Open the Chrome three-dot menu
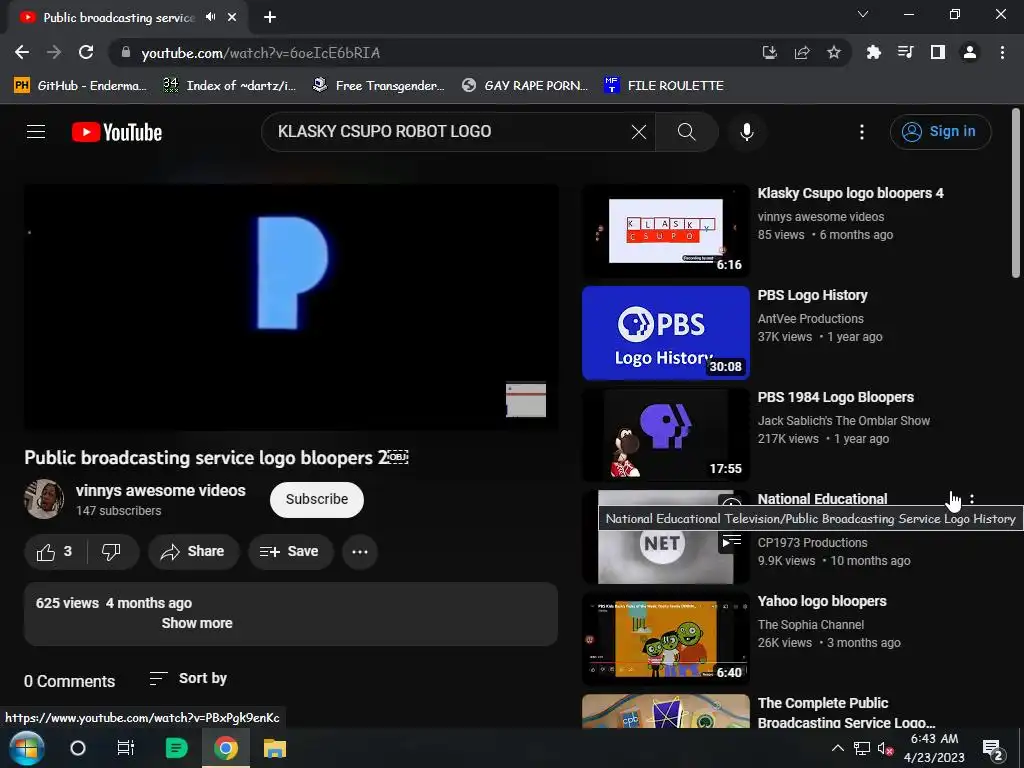Image resolution: width=1024 pixels, height=768 pixels. 1002,52
